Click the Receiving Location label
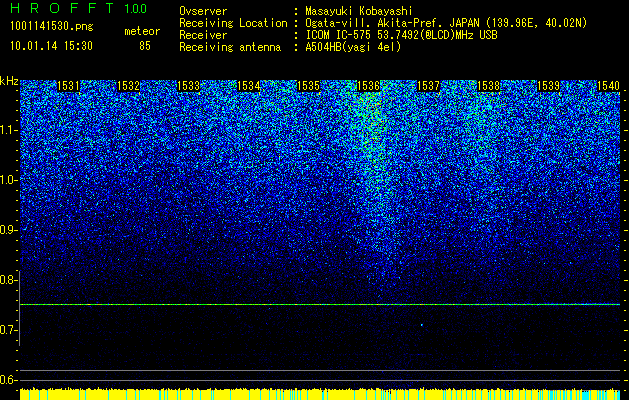Viewport: 629px width, 400px height. [x=233, y=24]
